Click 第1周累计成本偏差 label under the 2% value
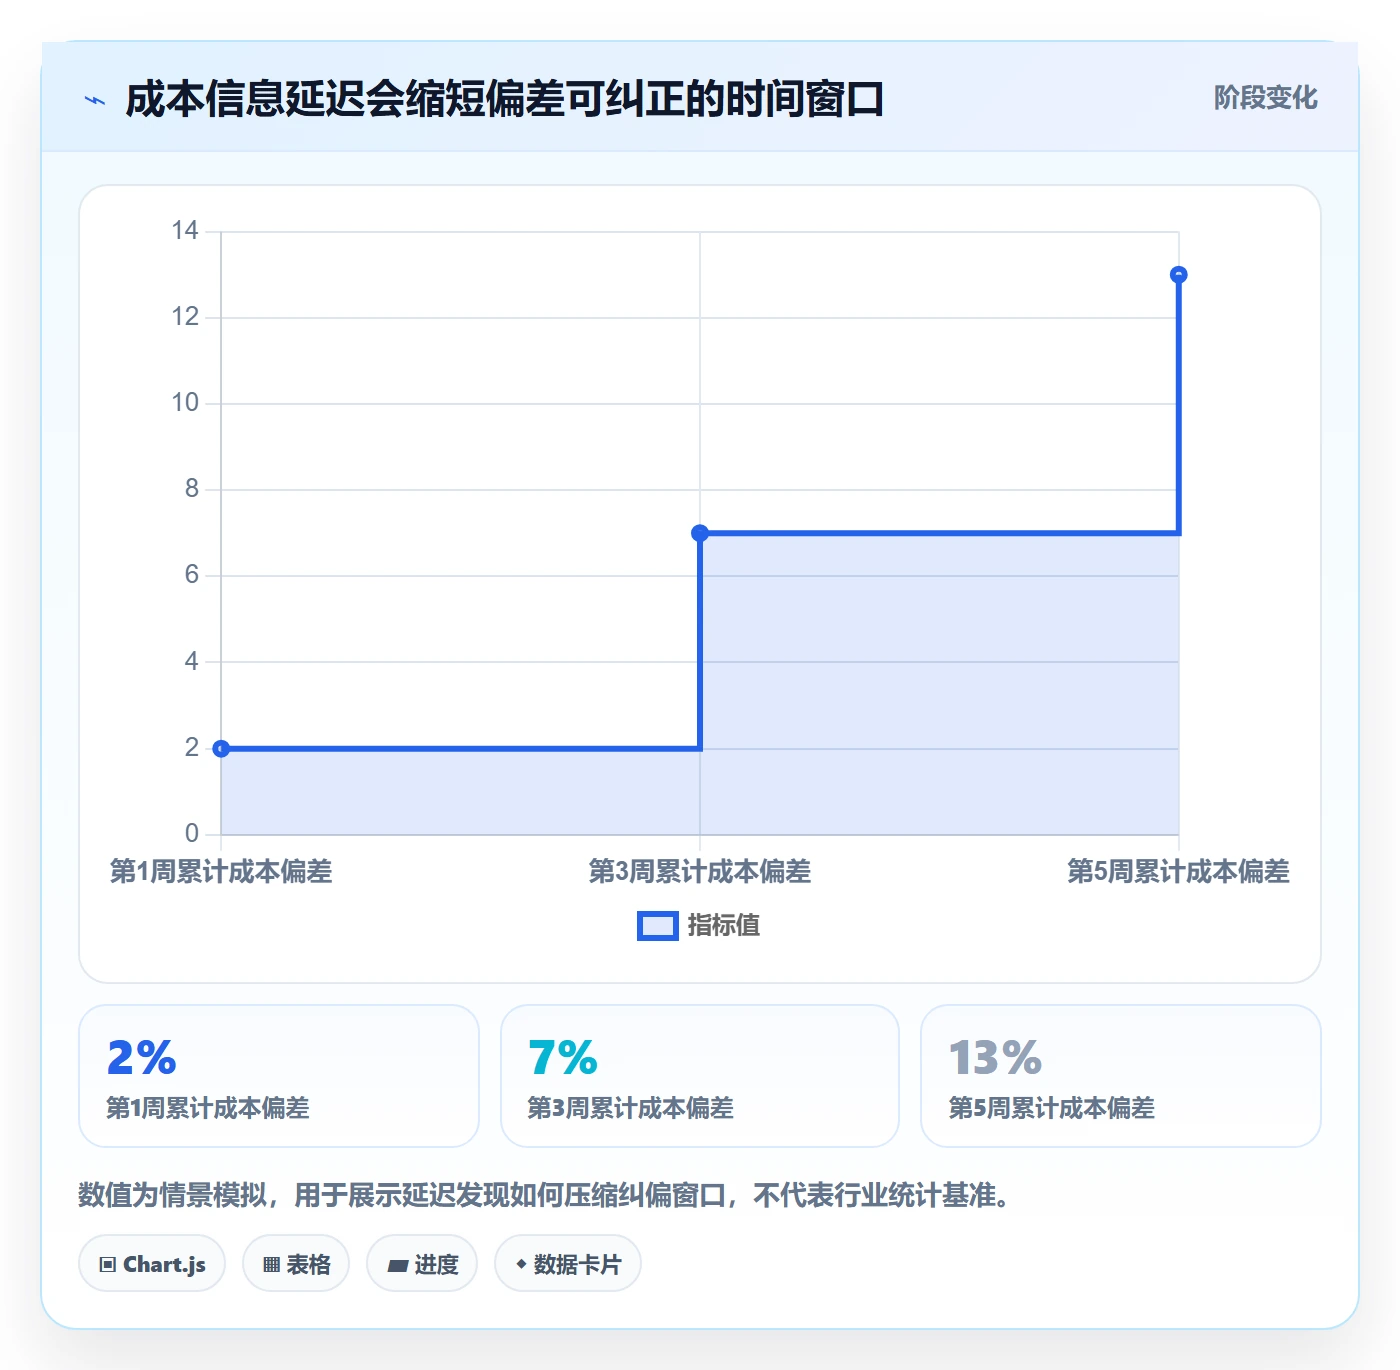 [208, 1108]
